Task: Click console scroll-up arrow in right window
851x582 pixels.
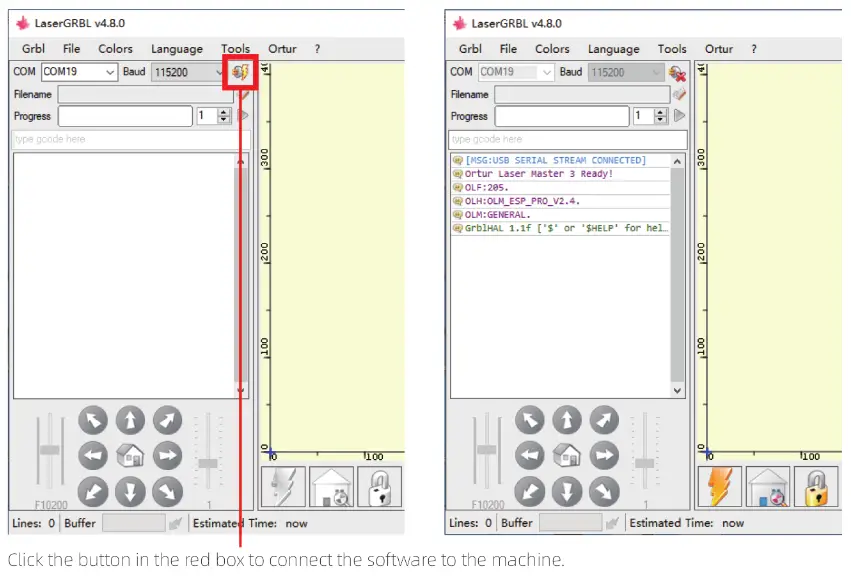Action: coord(677,161)
